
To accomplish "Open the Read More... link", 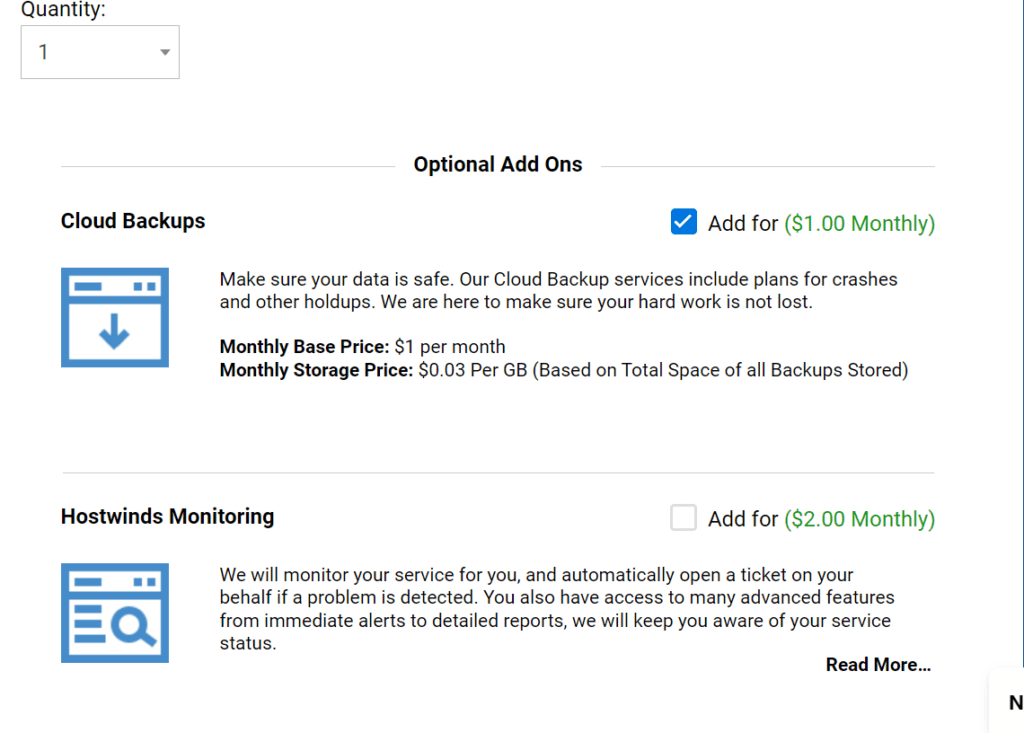I will pyautogui.click(x=877, y=665).
